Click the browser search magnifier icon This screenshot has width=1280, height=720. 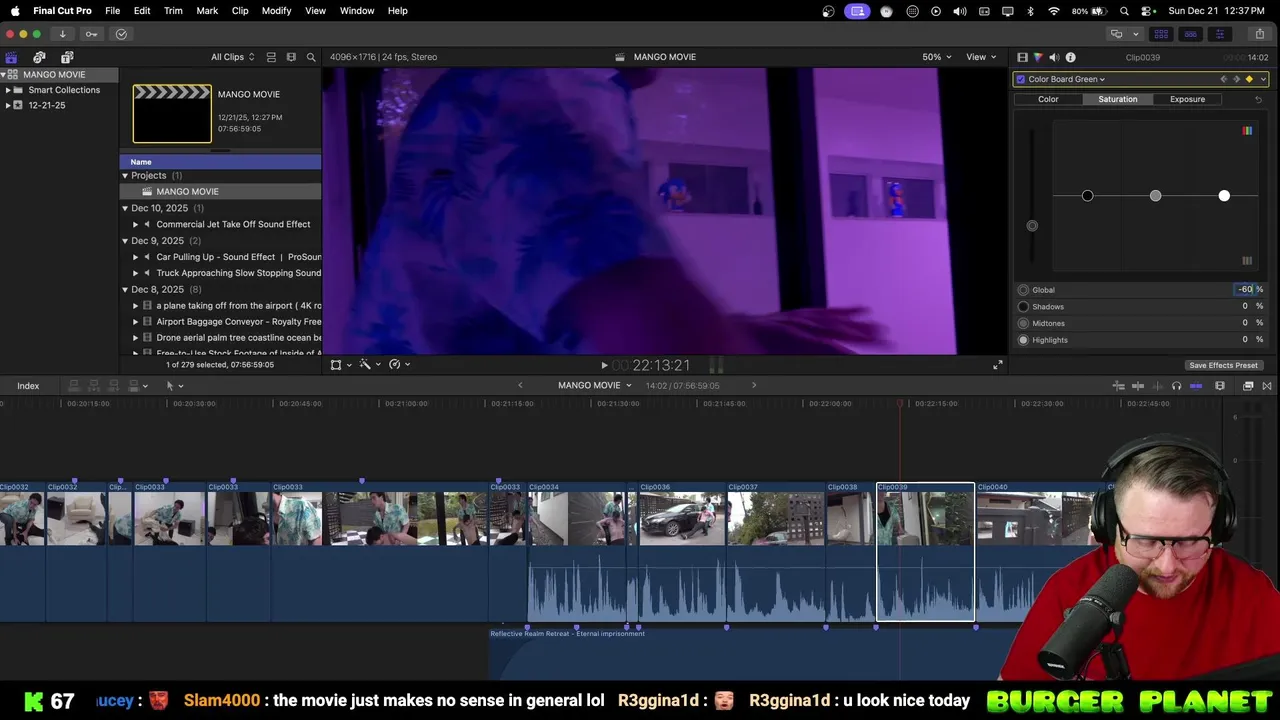point(311,57)
